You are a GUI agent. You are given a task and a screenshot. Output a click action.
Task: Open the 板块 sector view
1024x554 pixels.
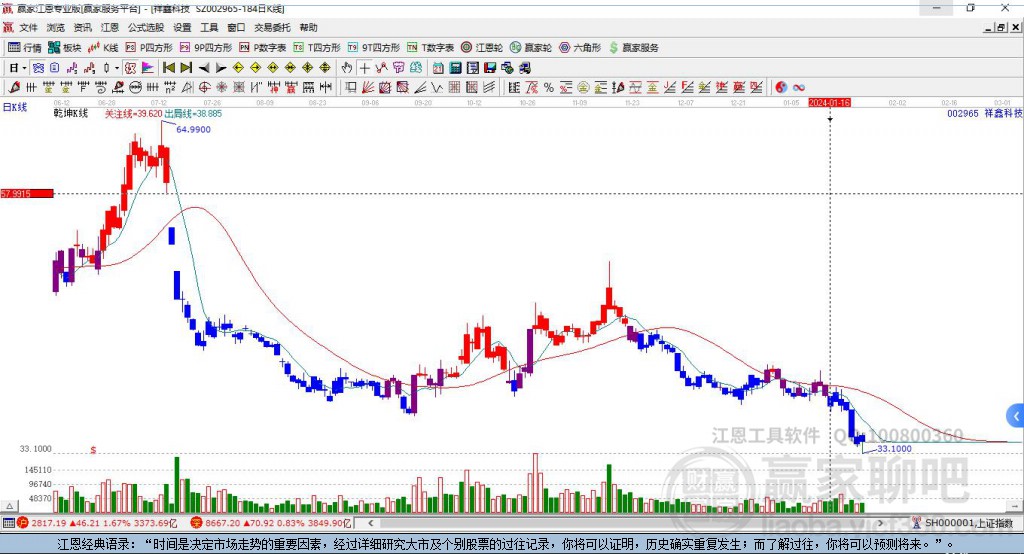click(64, 48)
